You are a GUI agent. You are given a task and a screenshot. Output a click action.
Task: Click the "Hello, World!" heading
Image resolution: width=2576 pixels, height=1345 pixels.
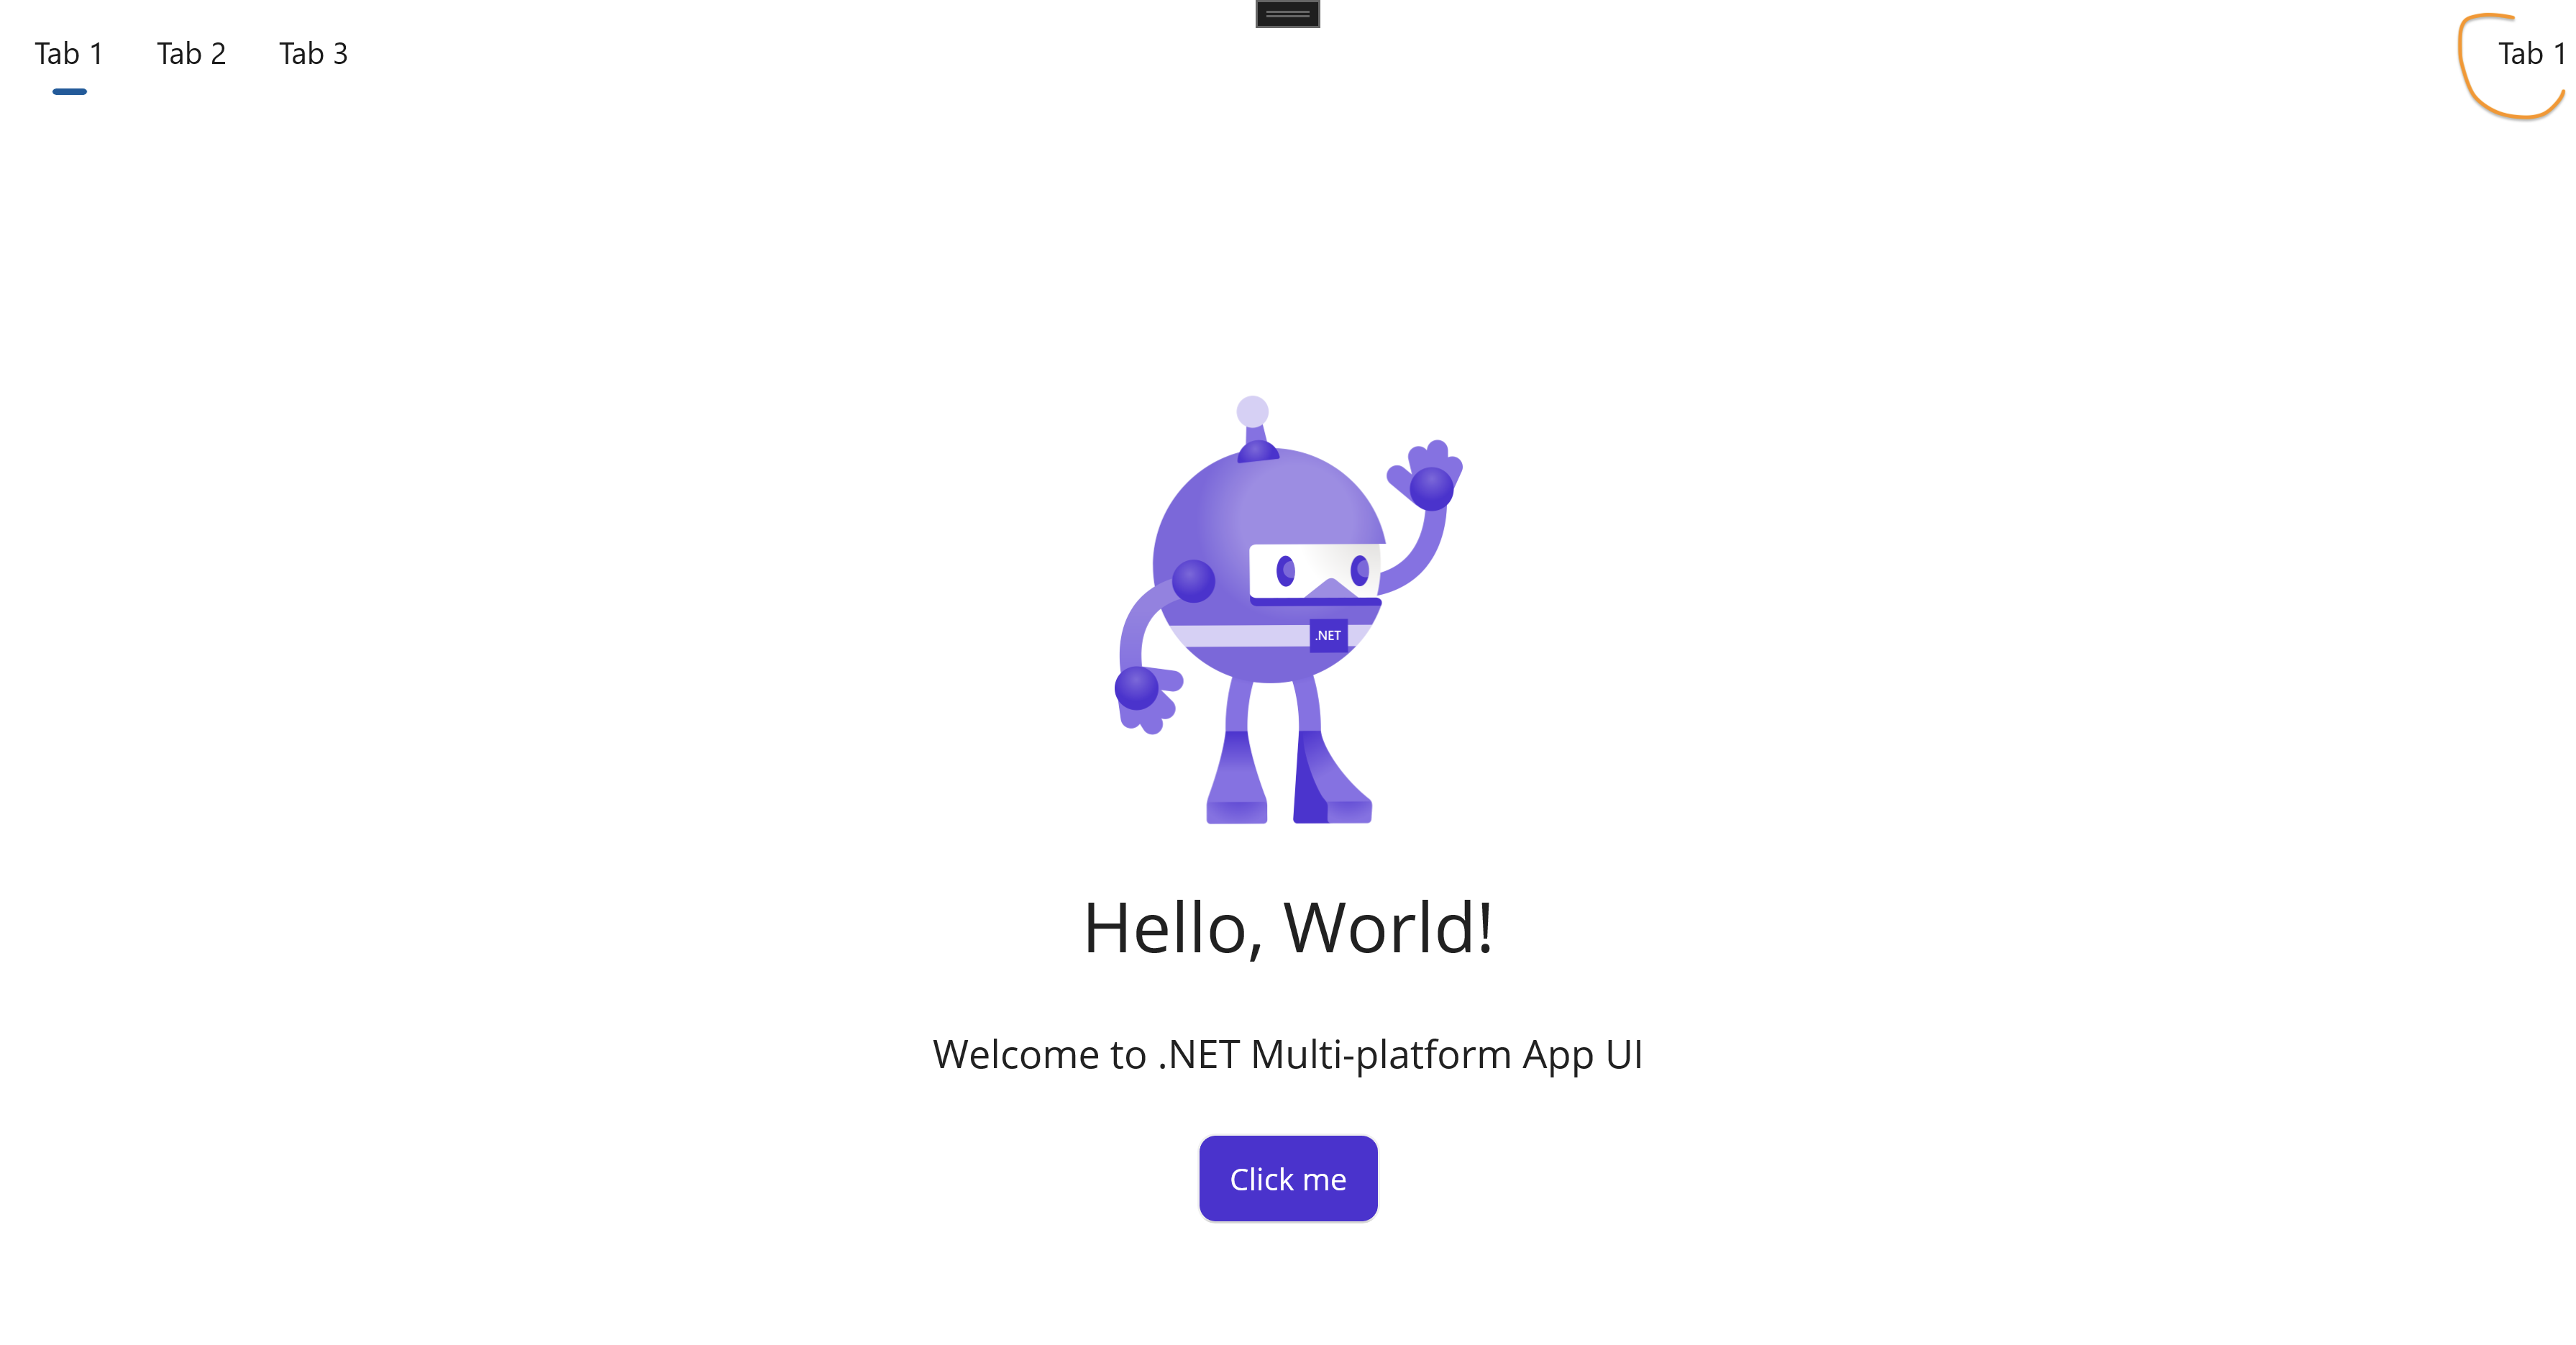[x=1288, y=928]
